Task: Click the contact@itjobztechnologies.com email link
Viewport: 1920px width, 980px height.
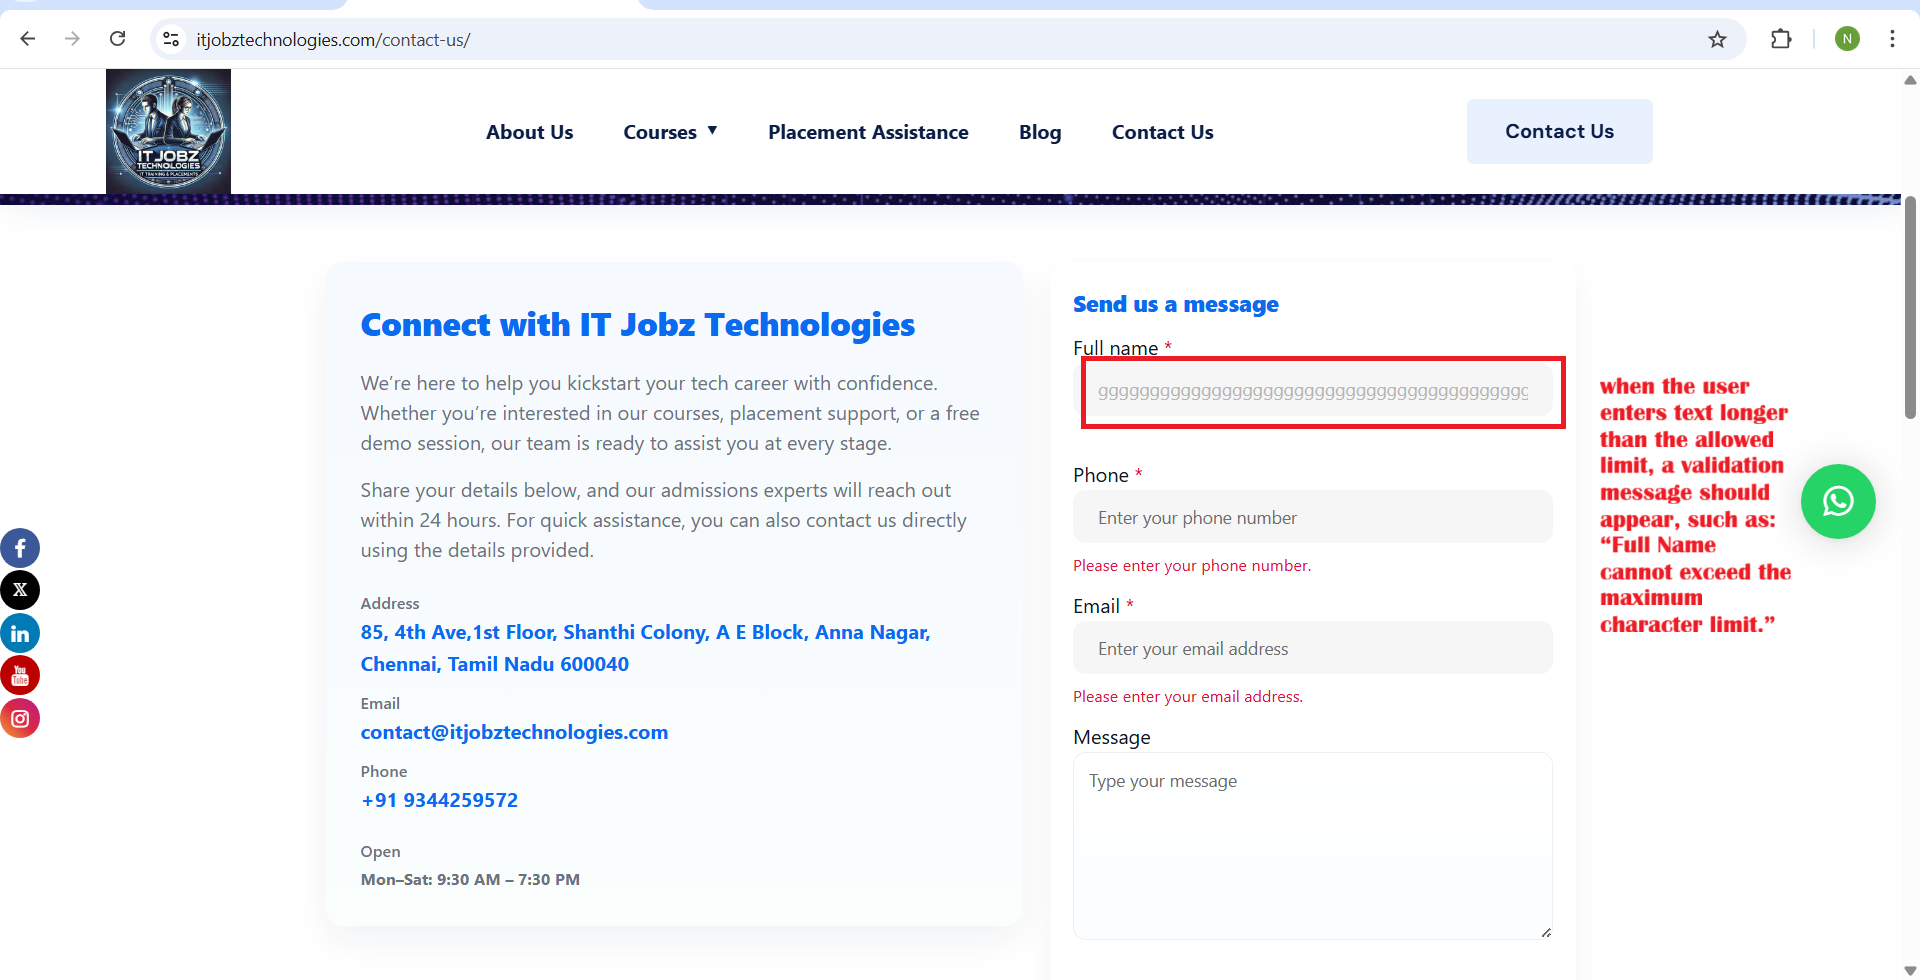Action: click(x=514, y=732)
